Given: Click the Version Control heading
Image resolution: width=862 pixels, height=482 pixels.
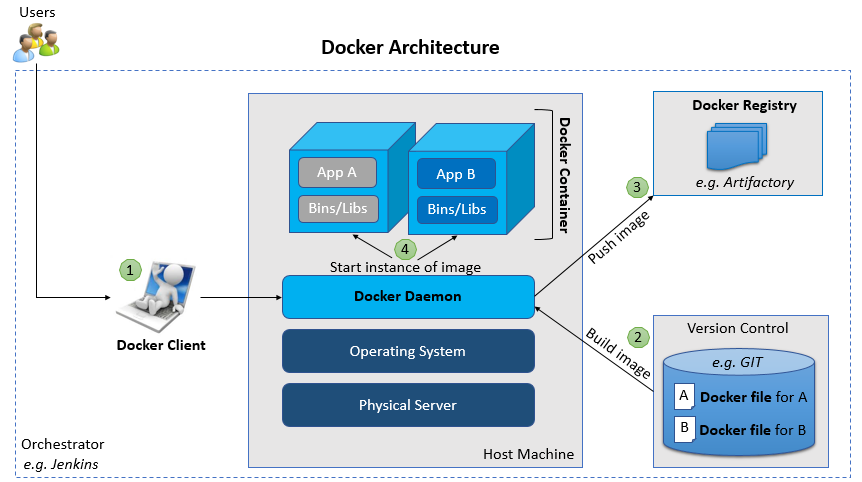Looking at the screenshot, I should point(738,328).
